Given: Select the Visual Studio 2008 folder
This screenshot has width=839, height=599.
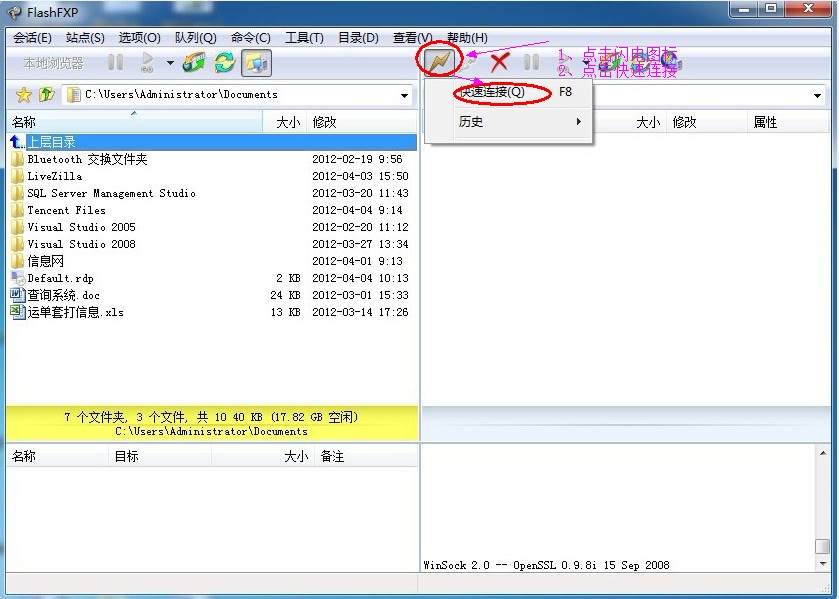Looking at the screenshot, I should (x=81, y=244).
